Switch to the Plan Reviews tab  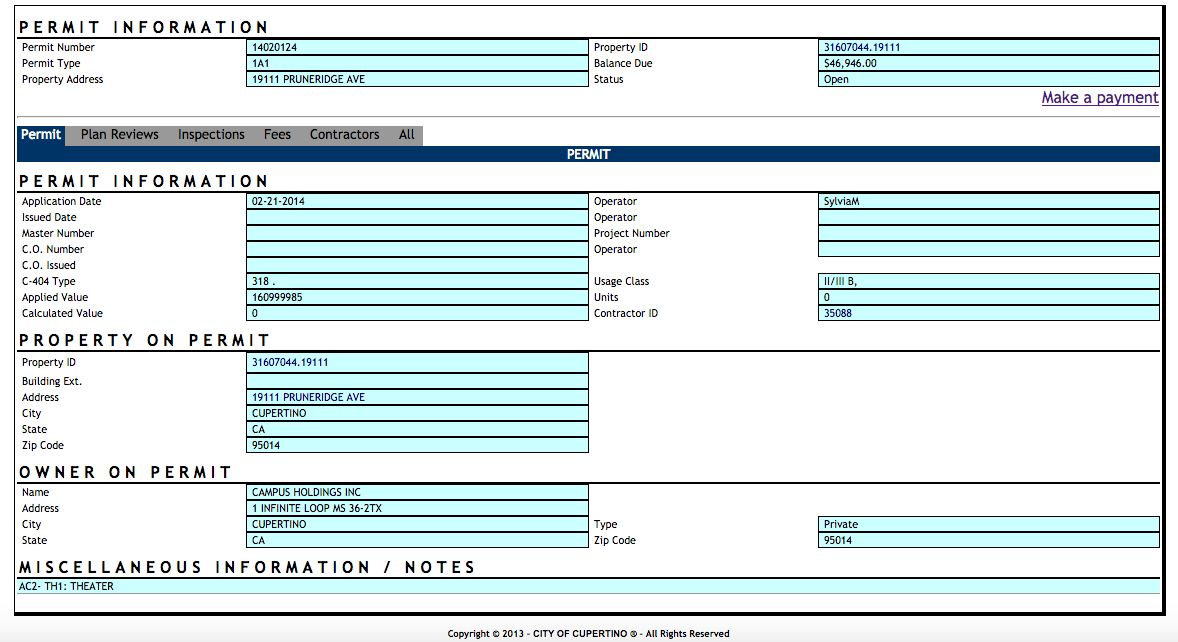point(119,134)
